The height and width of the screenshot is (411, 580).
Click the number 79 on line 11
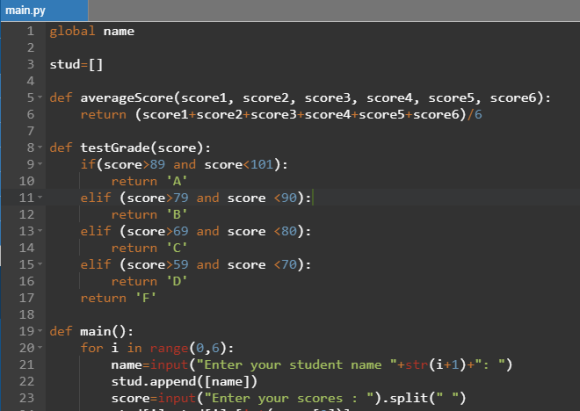181,198
